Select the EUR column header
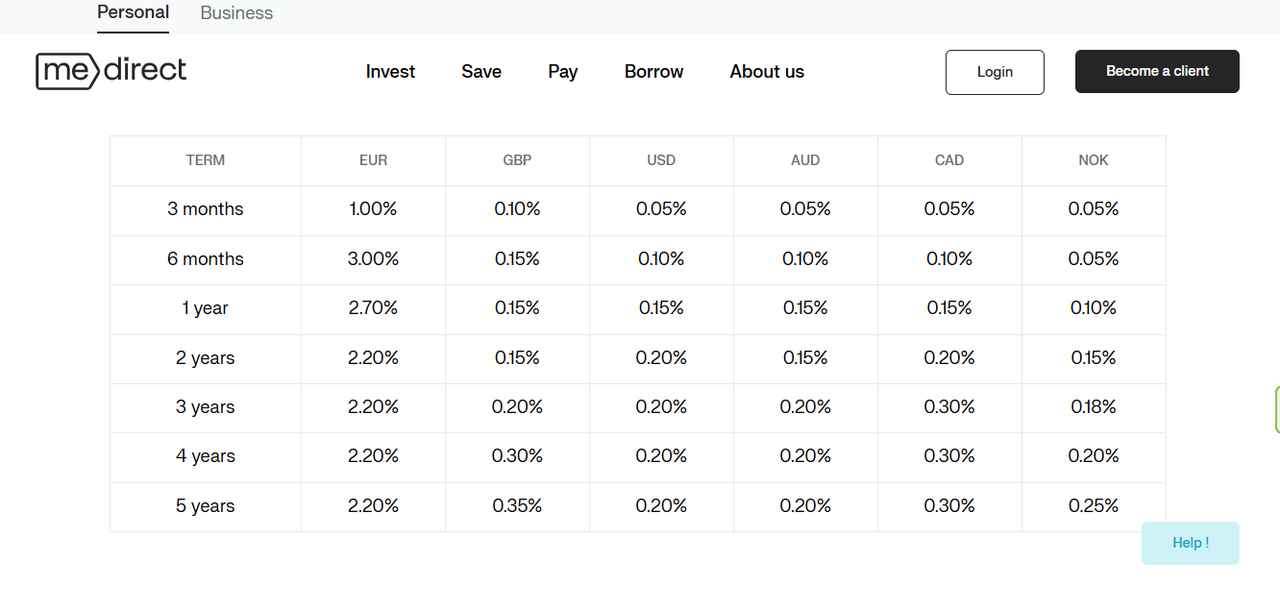This screenshot has height=608, width=1280. click(x=373, y=160)
